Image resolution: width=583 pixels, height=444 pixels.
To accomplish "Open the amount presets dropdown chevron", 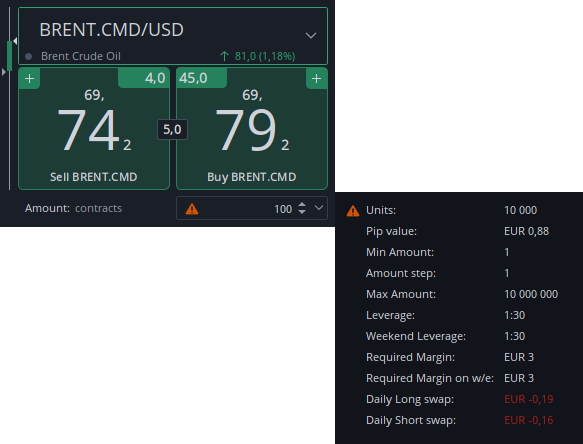I will (x=319, y=208).
